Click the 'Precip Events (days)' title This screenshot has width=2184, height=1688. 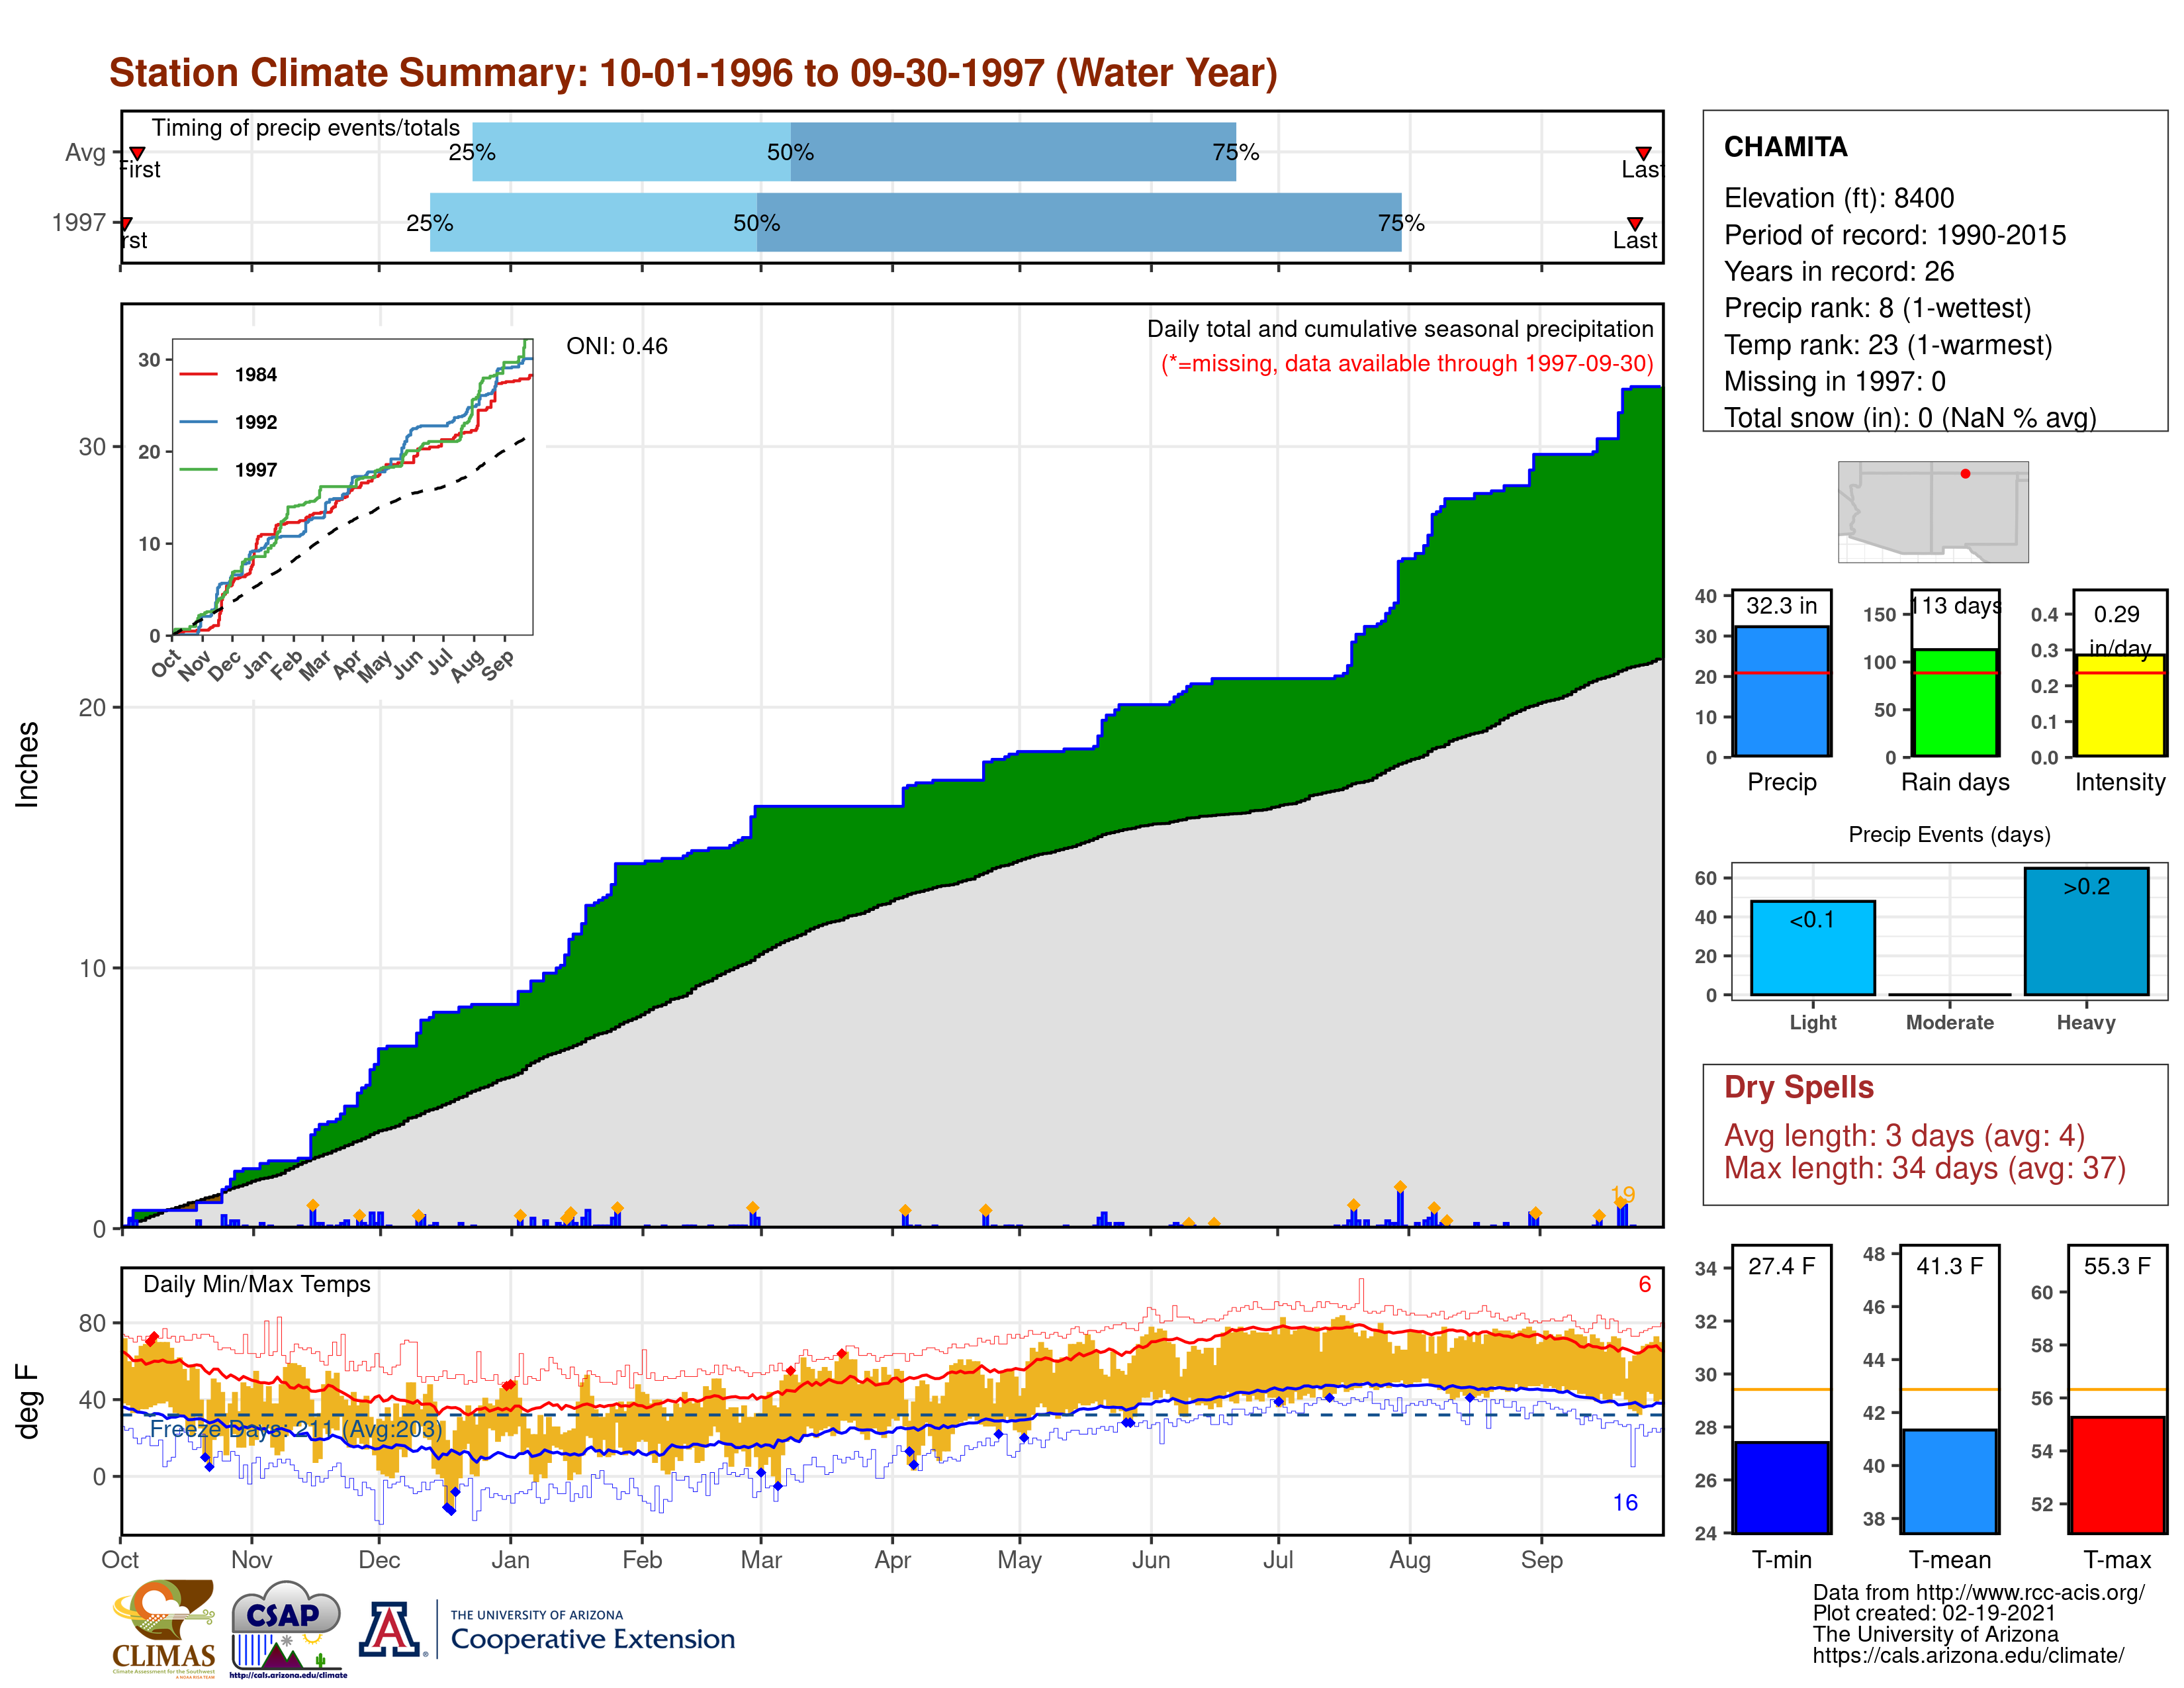point(1949,834)
